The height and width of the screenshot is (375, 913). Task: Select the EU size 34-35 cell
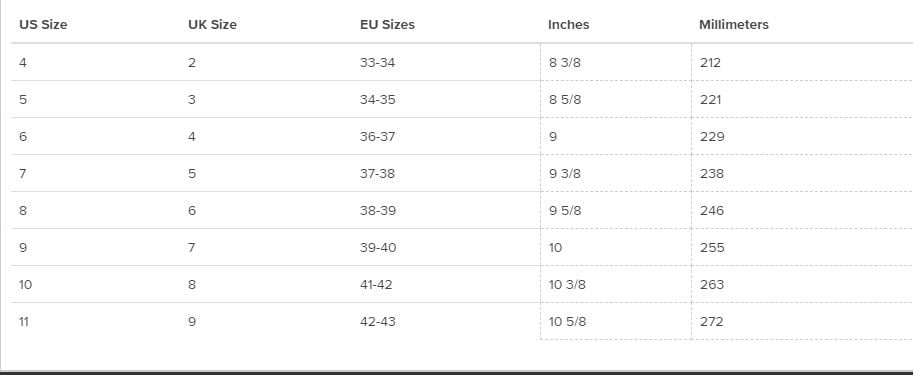tap(377, 100)
